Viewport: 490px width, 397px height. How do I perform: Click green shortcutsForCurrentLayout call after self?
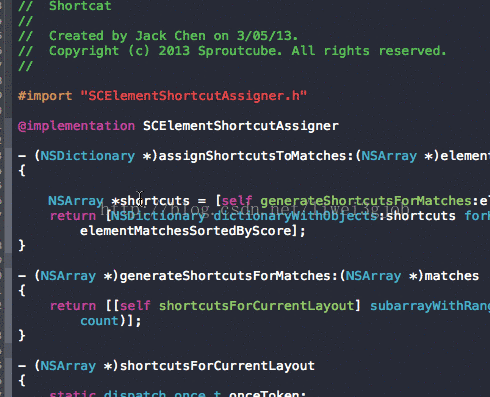[256, 306]
